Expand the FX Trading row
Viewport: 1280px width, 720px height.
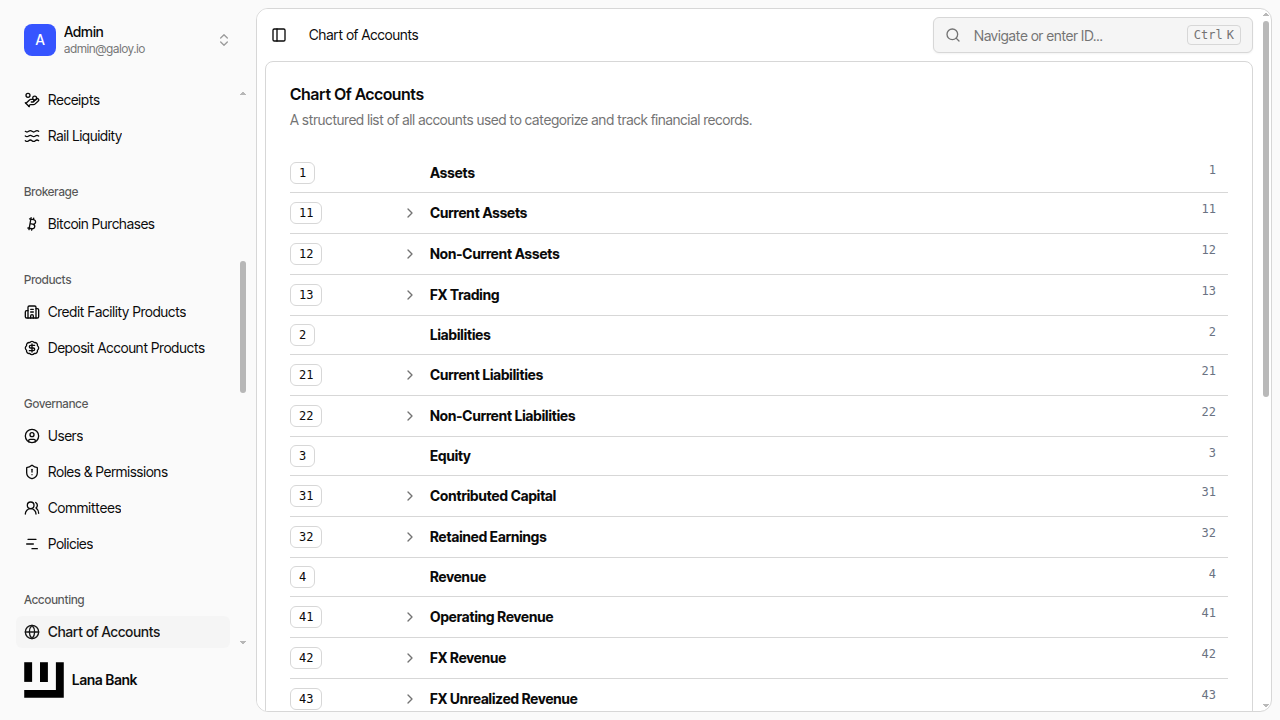click(x=410, y=295)
